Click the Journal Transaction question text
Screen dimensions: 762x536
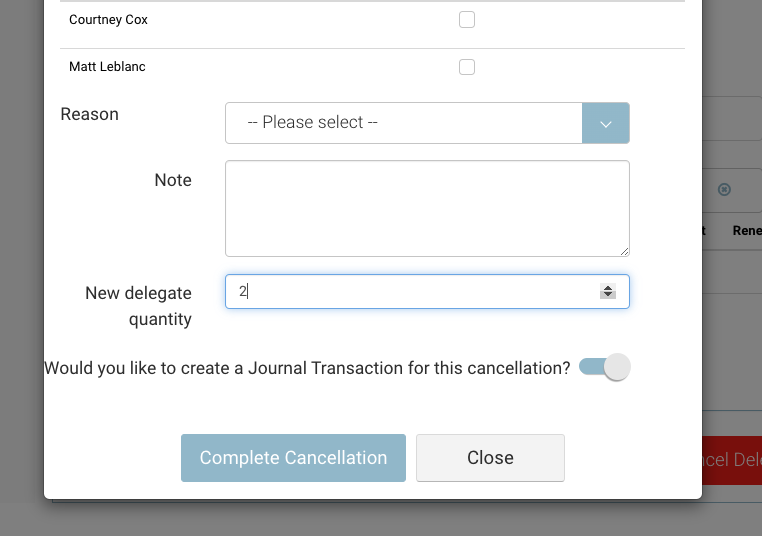click(307, 368)
